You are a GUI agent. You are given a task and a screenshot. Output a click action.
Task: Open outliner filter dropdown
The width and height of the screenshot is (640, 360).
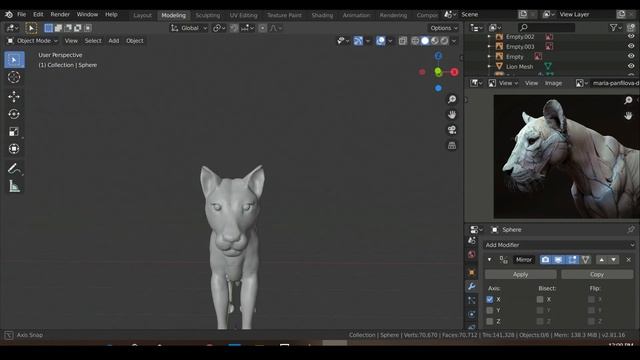click(x=616, y=28)
